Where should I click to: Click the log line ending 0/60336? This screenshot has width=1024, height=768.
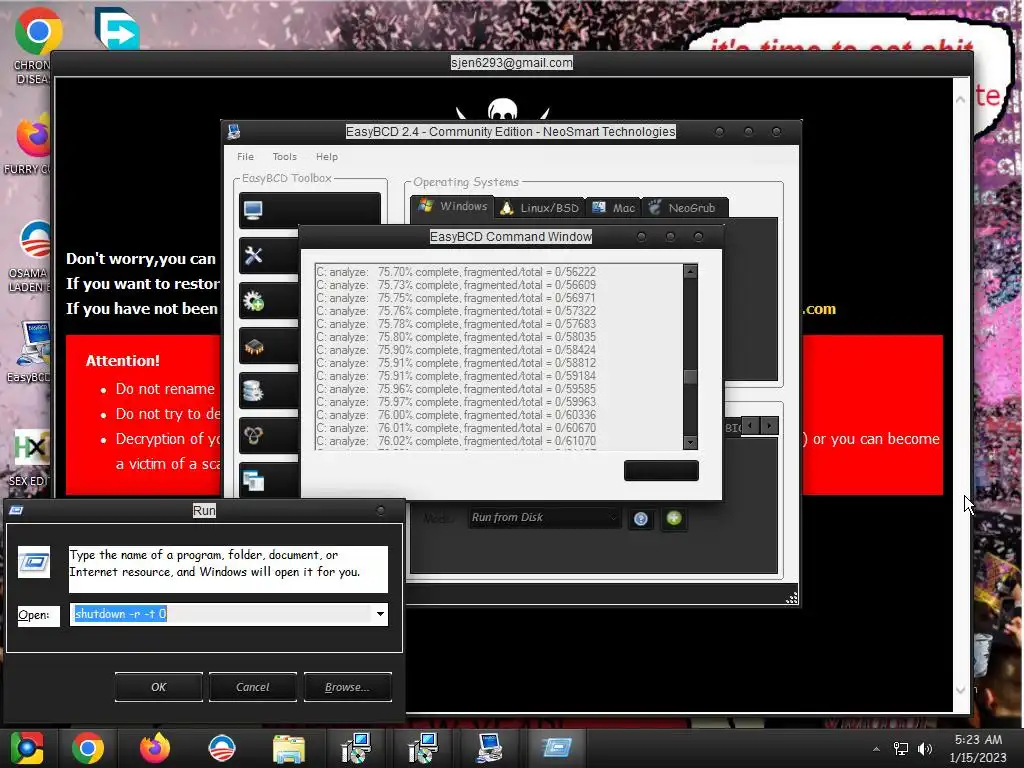pos(456,415)
